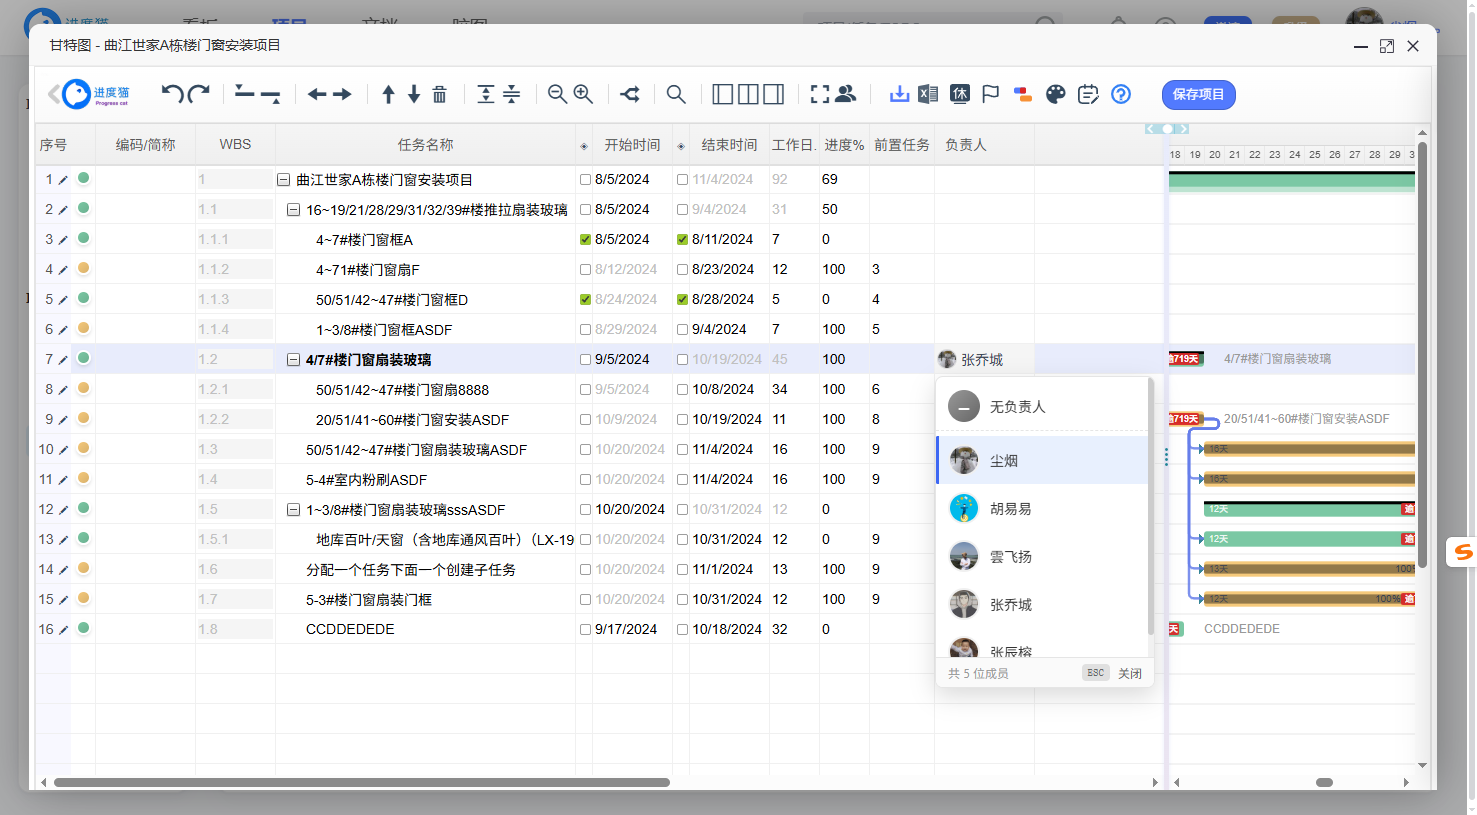Open the search magnifier tool

pos(676,94)
